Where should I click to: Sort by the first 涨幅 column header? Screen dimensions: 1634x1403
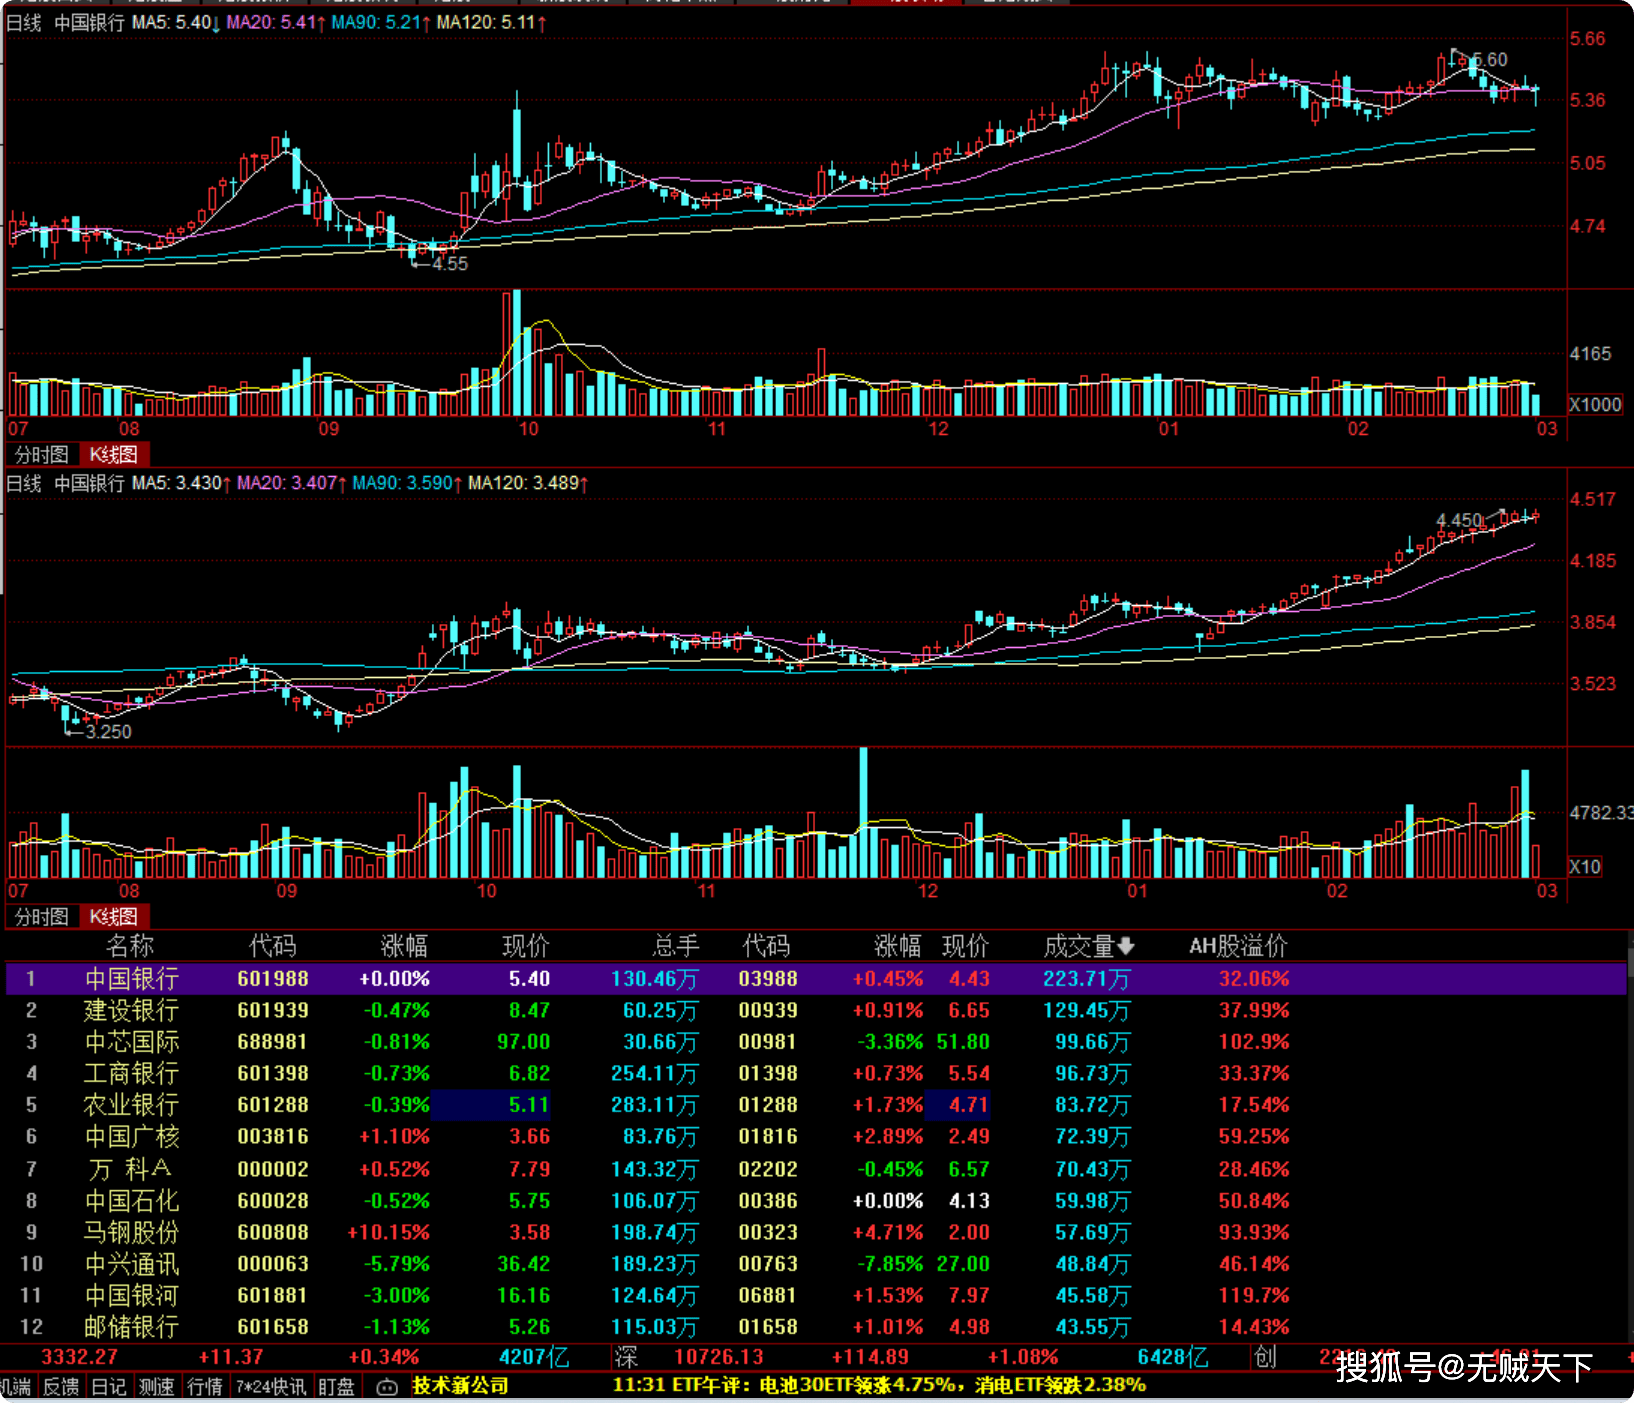[404, 946]
